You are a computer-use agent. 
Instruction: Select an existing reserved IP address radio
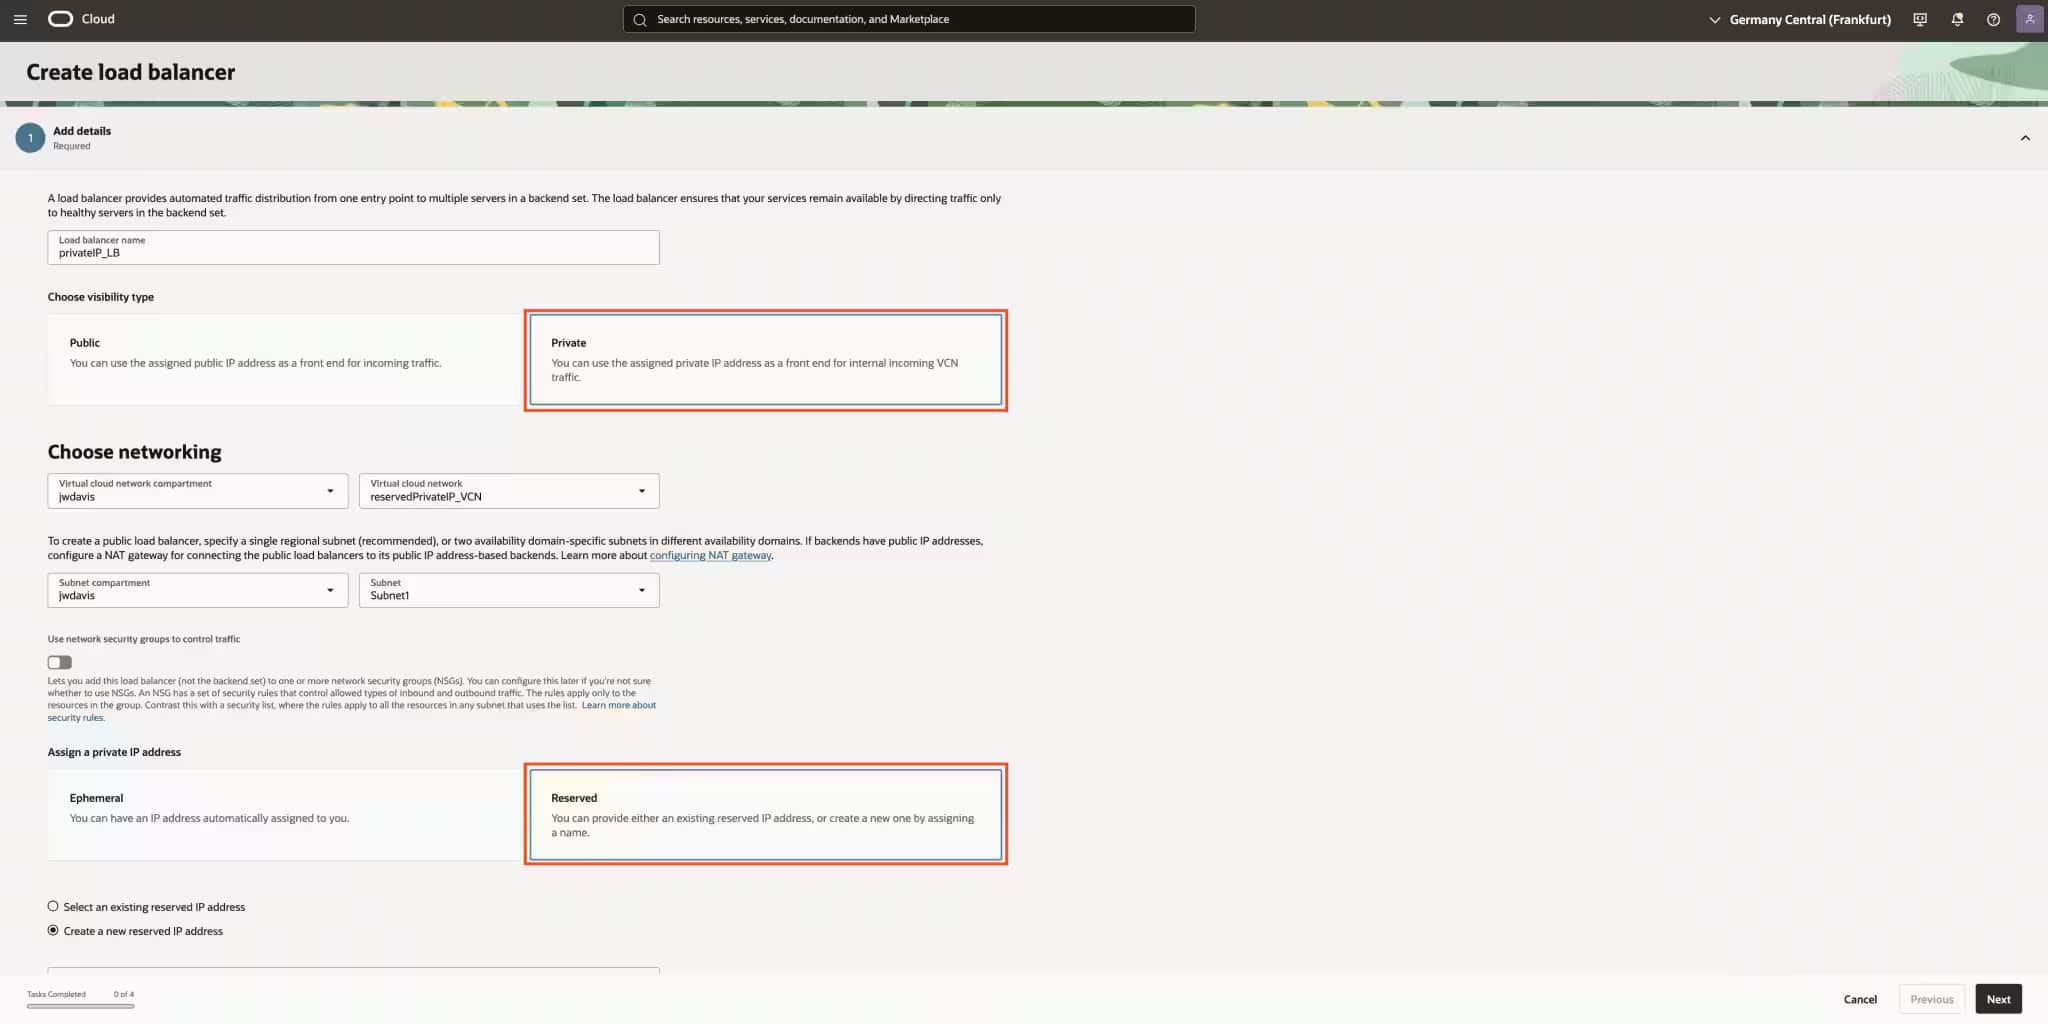pos(53,906)
